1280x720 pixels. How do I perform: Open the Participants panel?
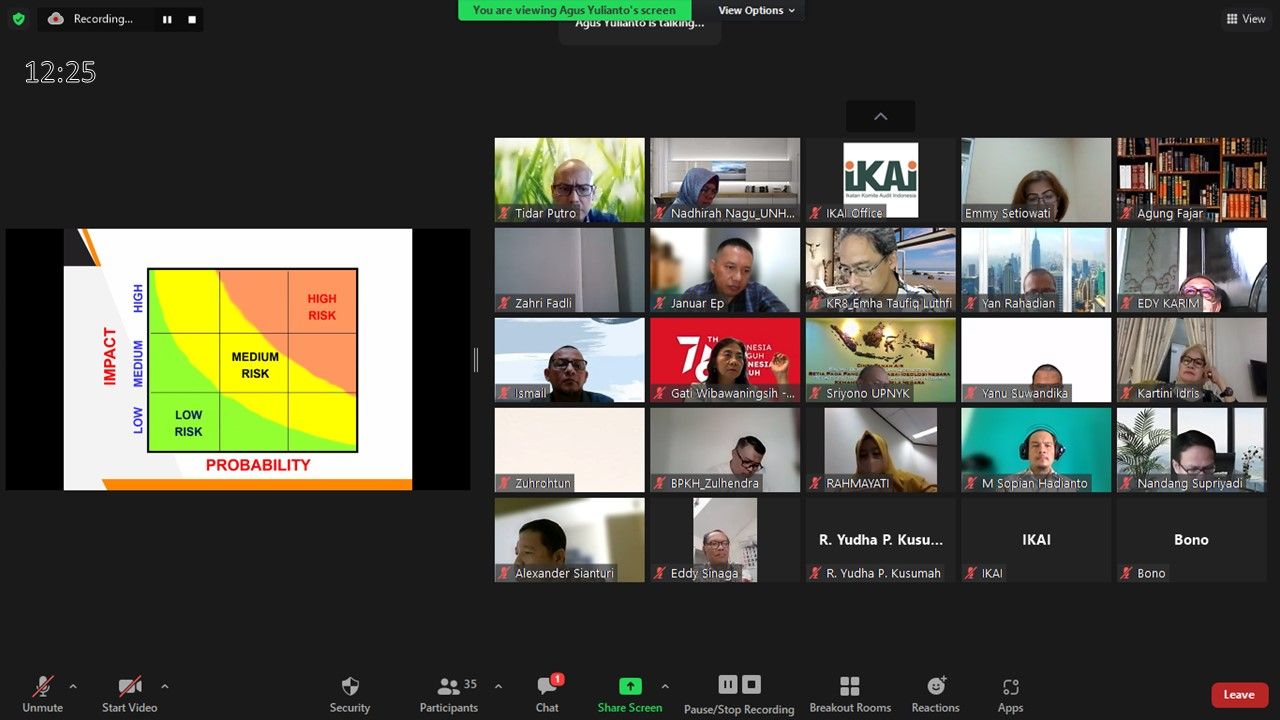449,694
